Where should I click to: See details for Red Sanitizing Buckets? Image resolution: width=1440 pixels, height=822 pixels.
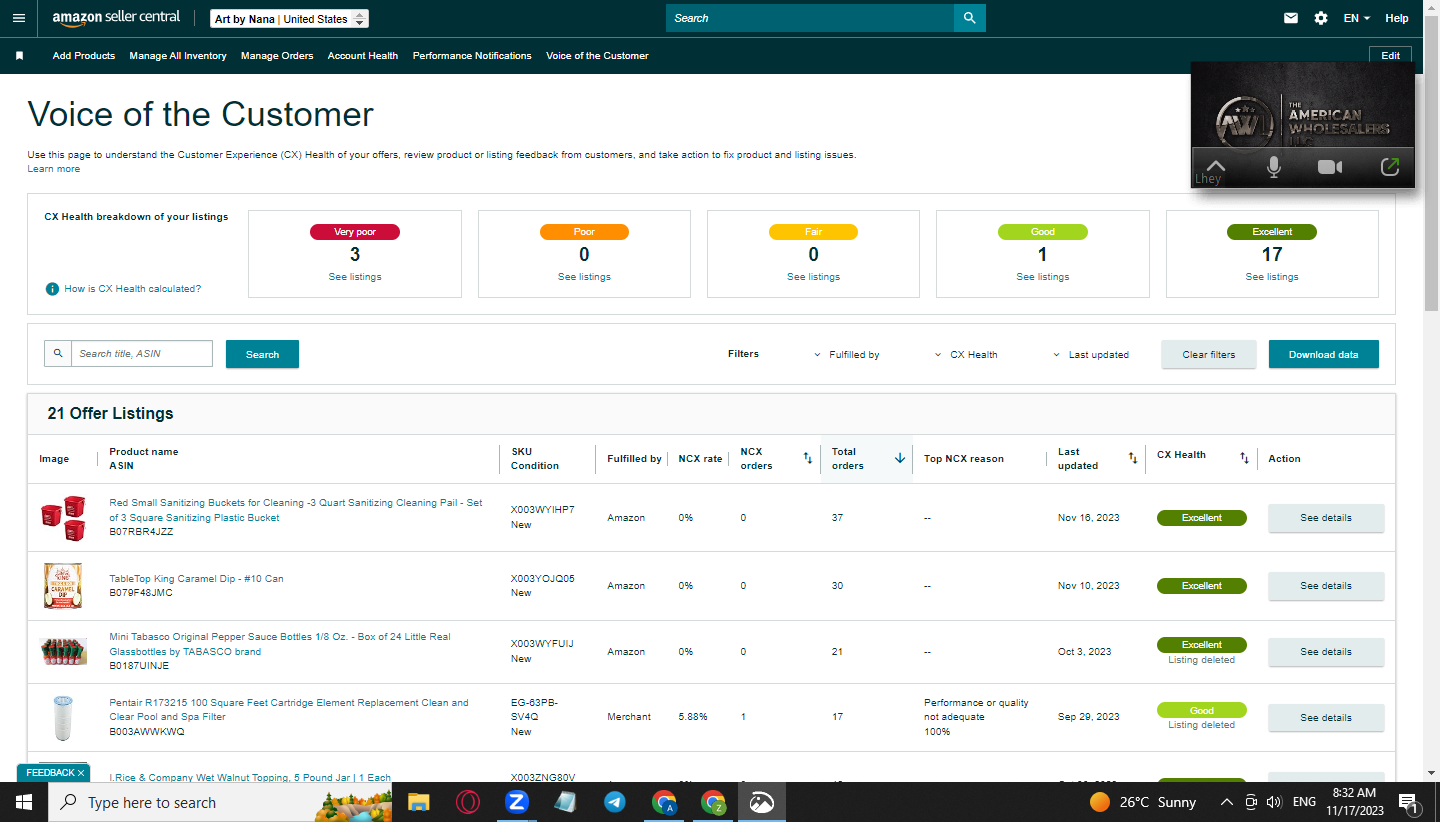coord(1326,518)
